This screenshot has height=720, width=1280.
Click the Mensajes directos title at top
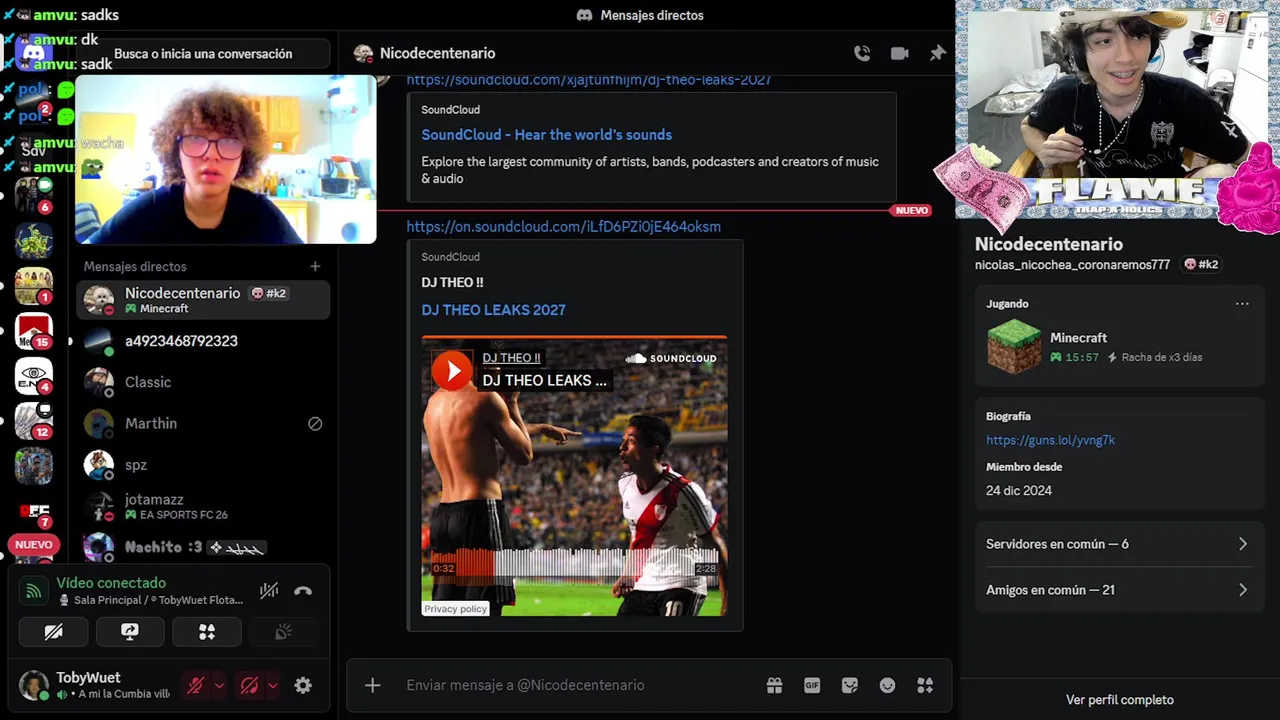tap(640, 15)
